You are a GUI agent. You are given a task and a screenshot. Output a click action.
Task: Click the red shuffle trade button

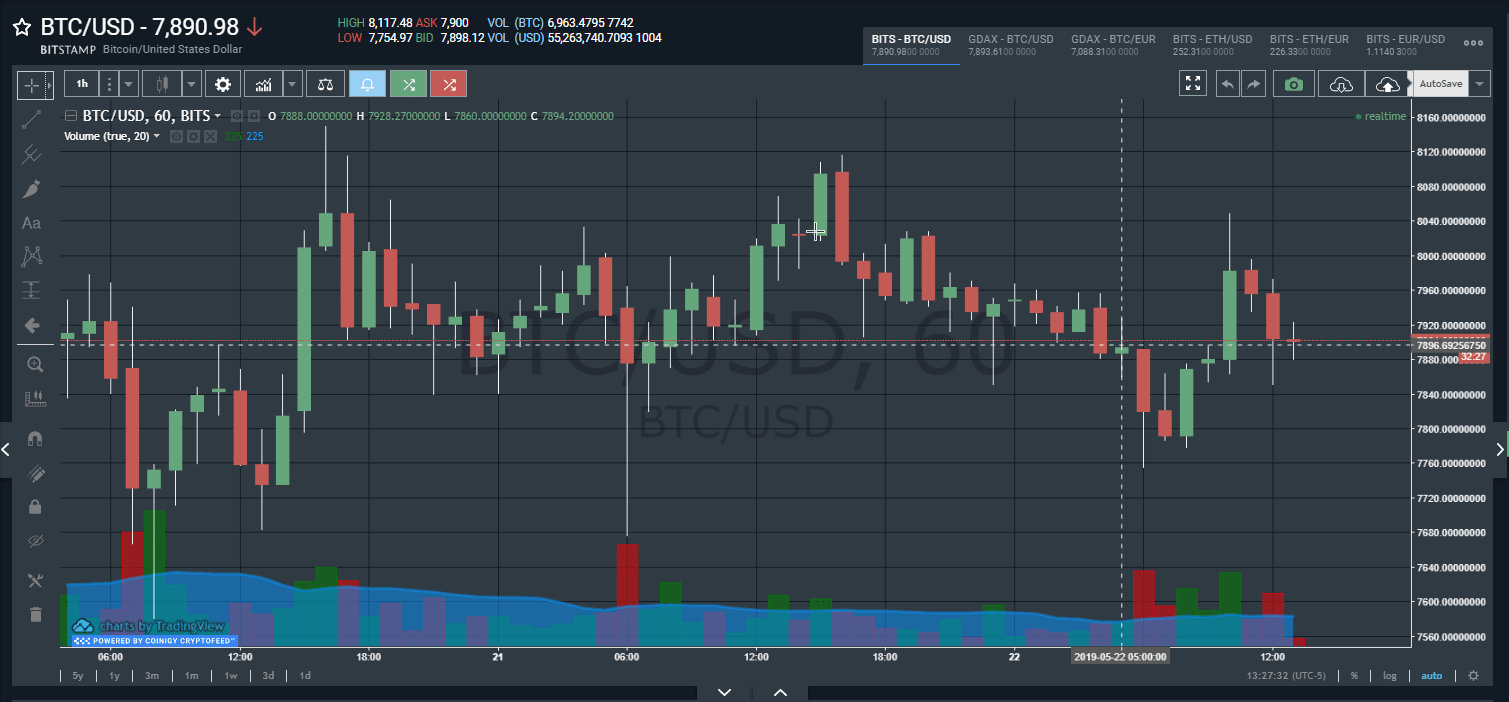pos(449,84)
